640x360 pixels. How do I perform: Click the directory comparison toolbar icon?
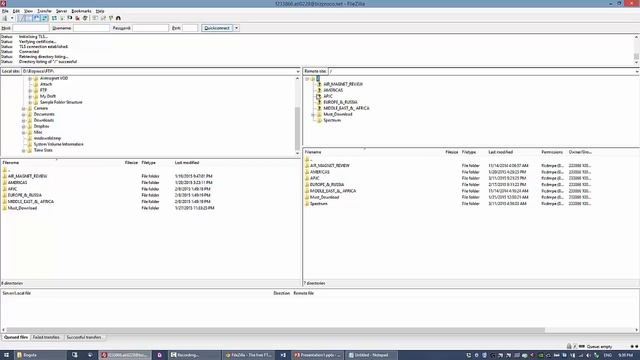click(103, 18)
